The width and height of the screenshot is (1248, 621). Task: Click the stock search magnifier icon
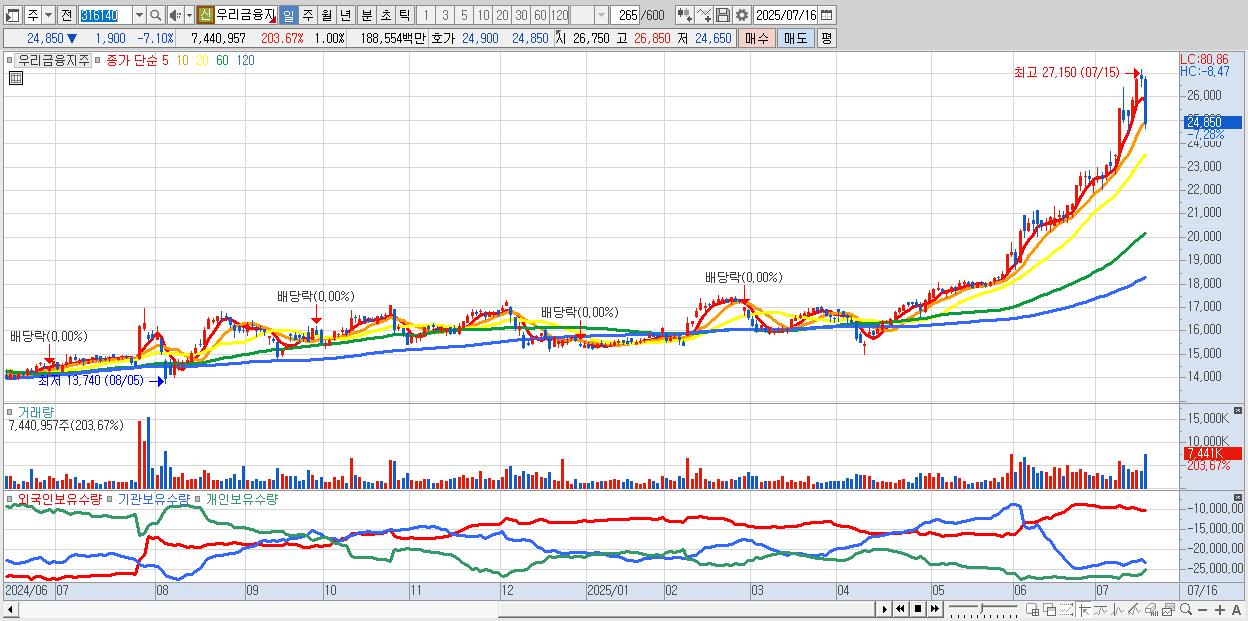(x=156, y=16)
